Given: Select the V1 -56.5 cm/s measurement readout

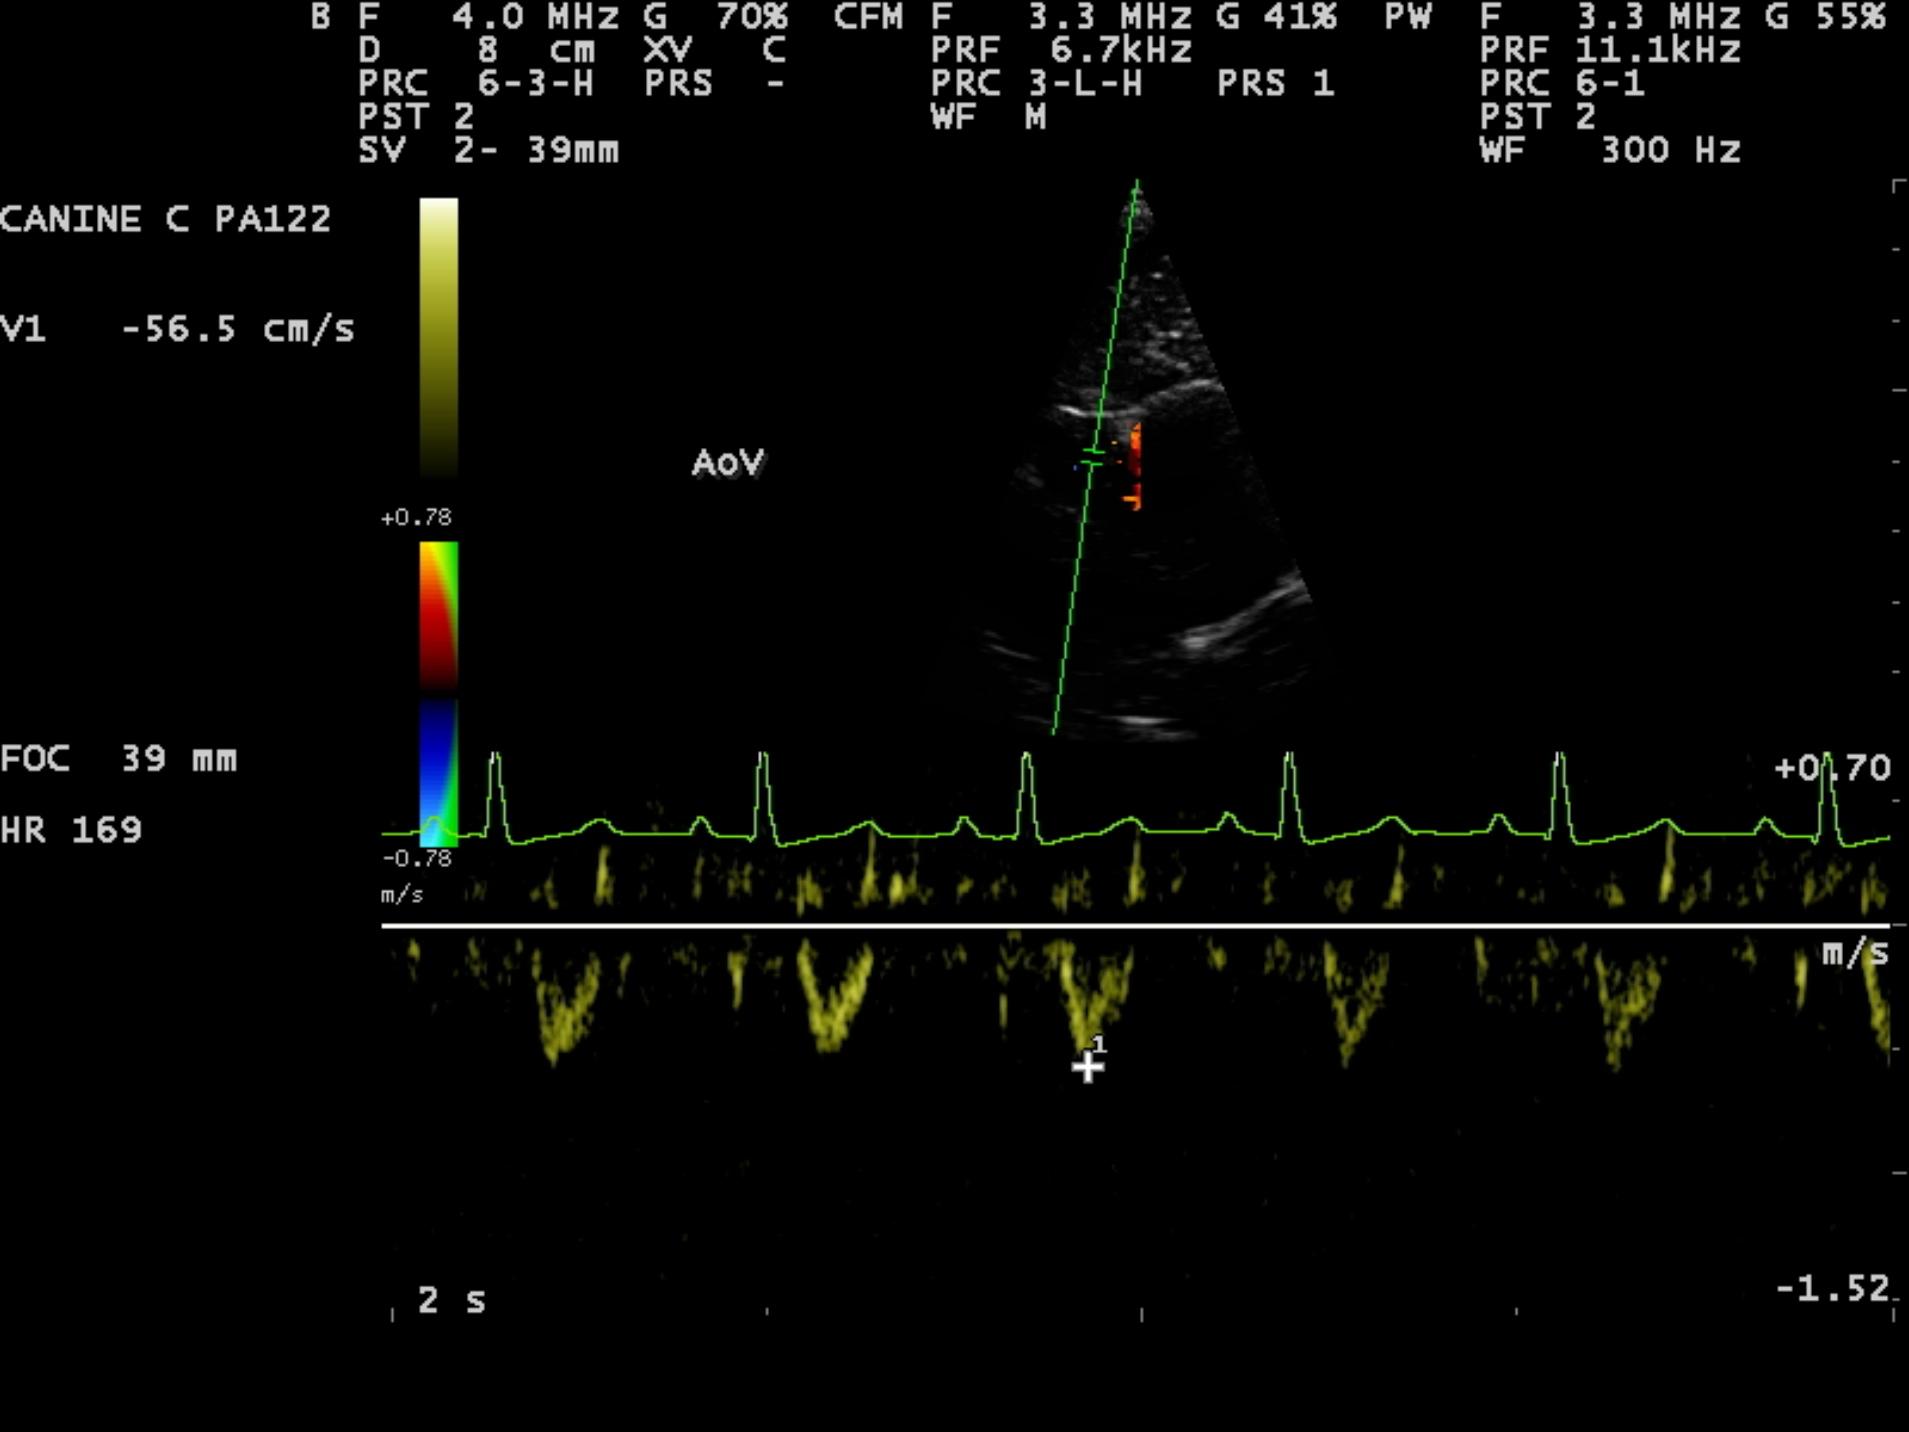Looking at the screenshot, I should click(x=178, y=329).
